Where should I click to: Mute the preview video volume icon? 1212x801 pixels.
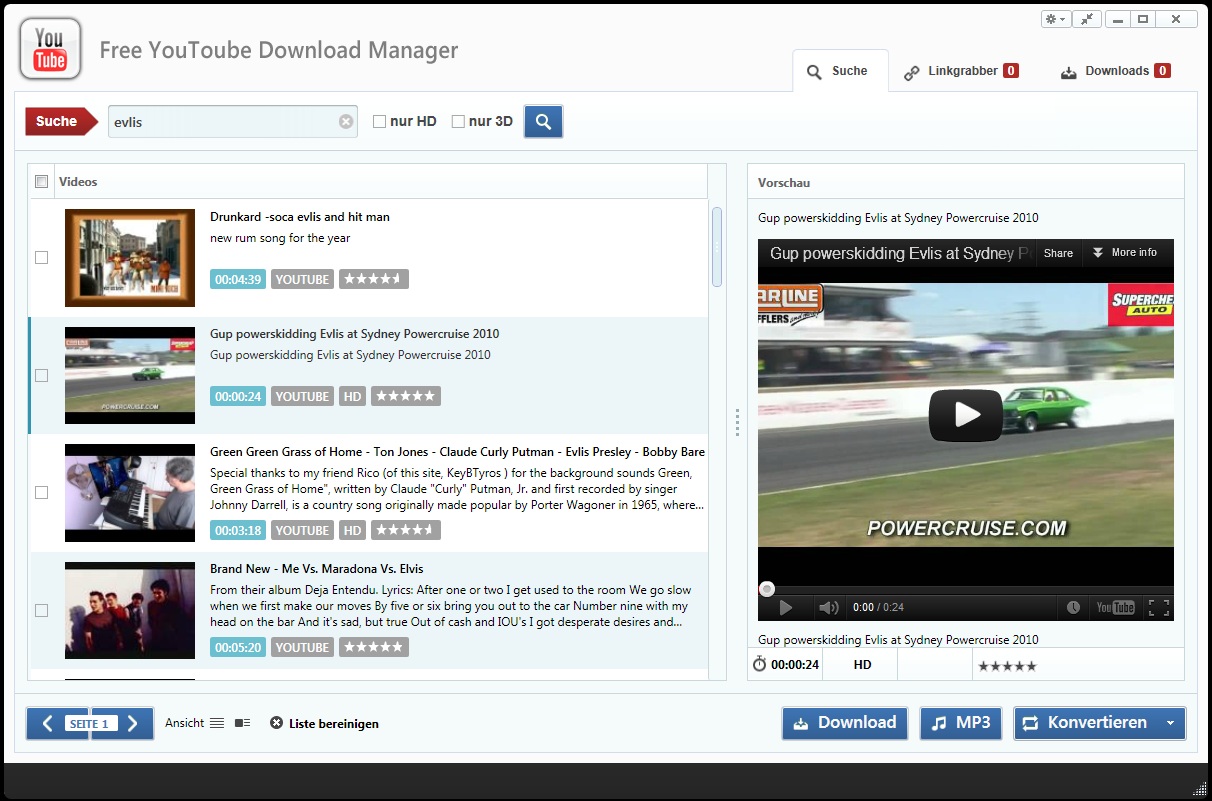(x=828, y=607)
